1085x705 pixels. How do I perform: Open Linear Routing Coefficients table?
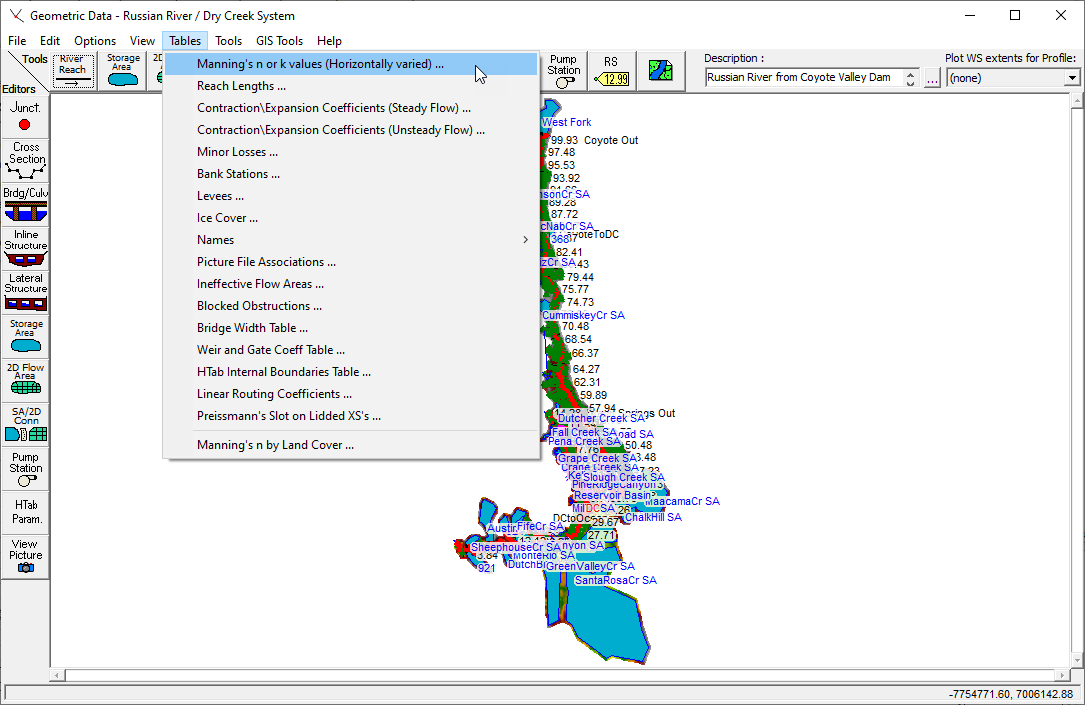(352, 394)
